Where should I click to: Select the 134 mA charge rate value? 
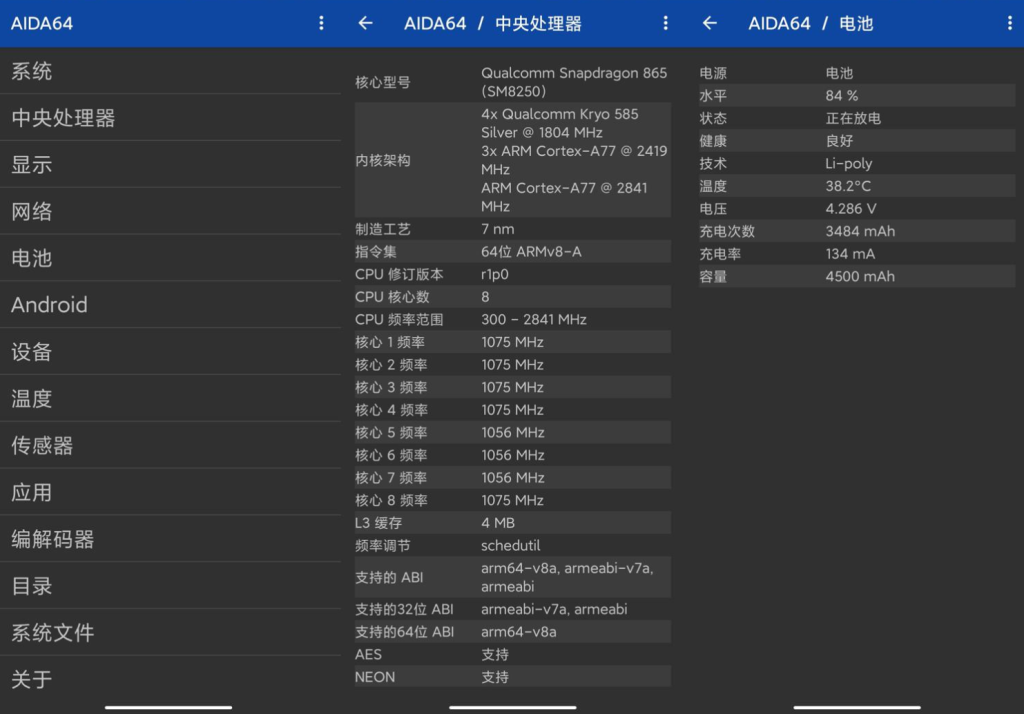point(850,254)
